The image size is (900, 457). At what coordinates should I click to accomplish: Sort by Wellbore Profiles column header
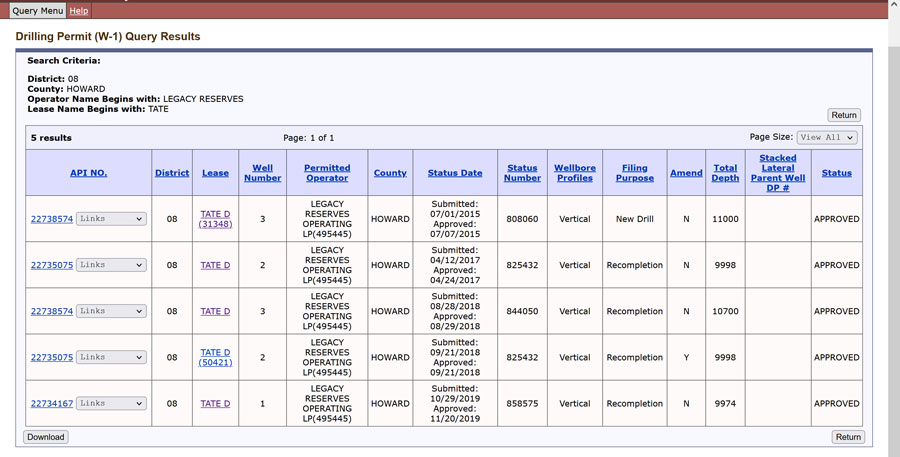coord(575,173)
